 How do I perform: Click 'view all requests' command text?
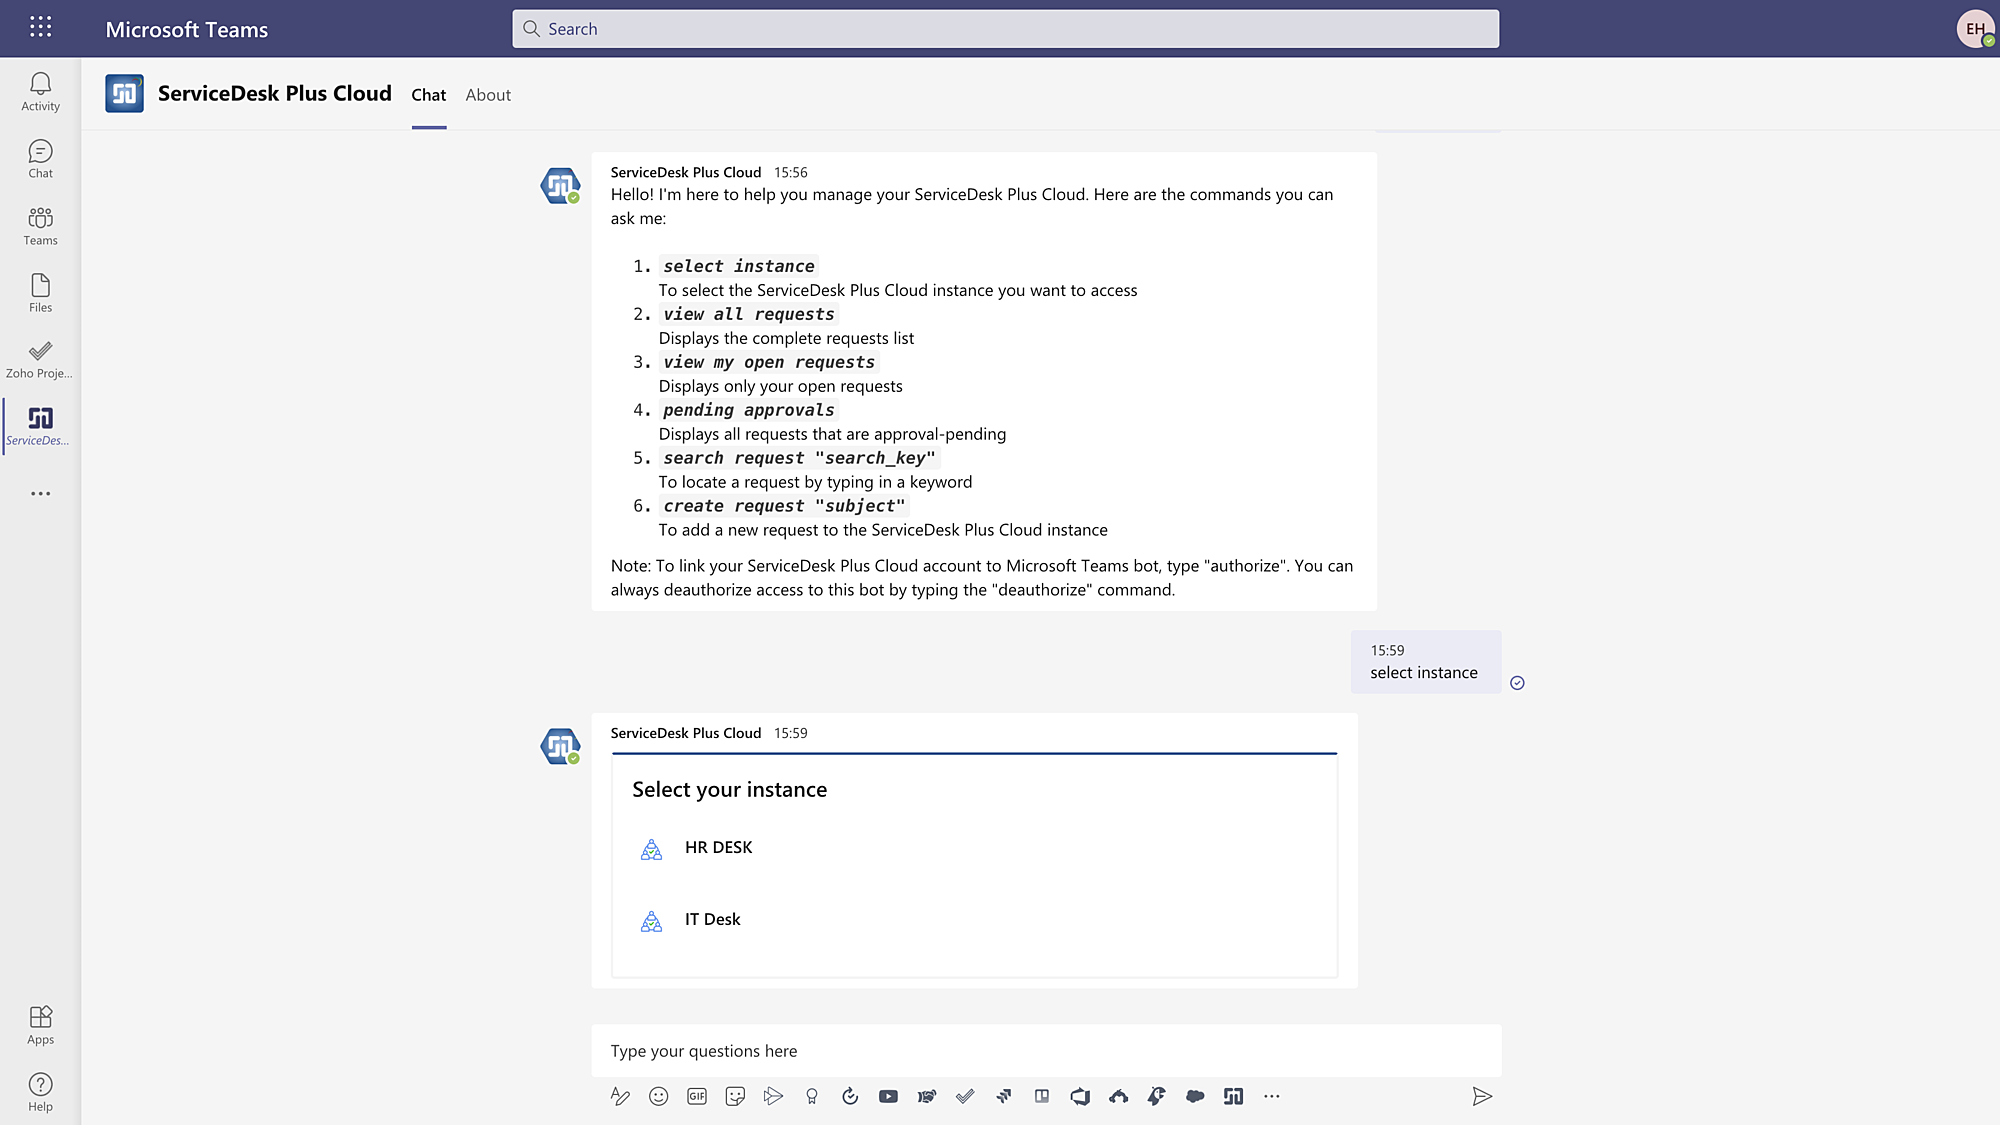pos(748,314)
